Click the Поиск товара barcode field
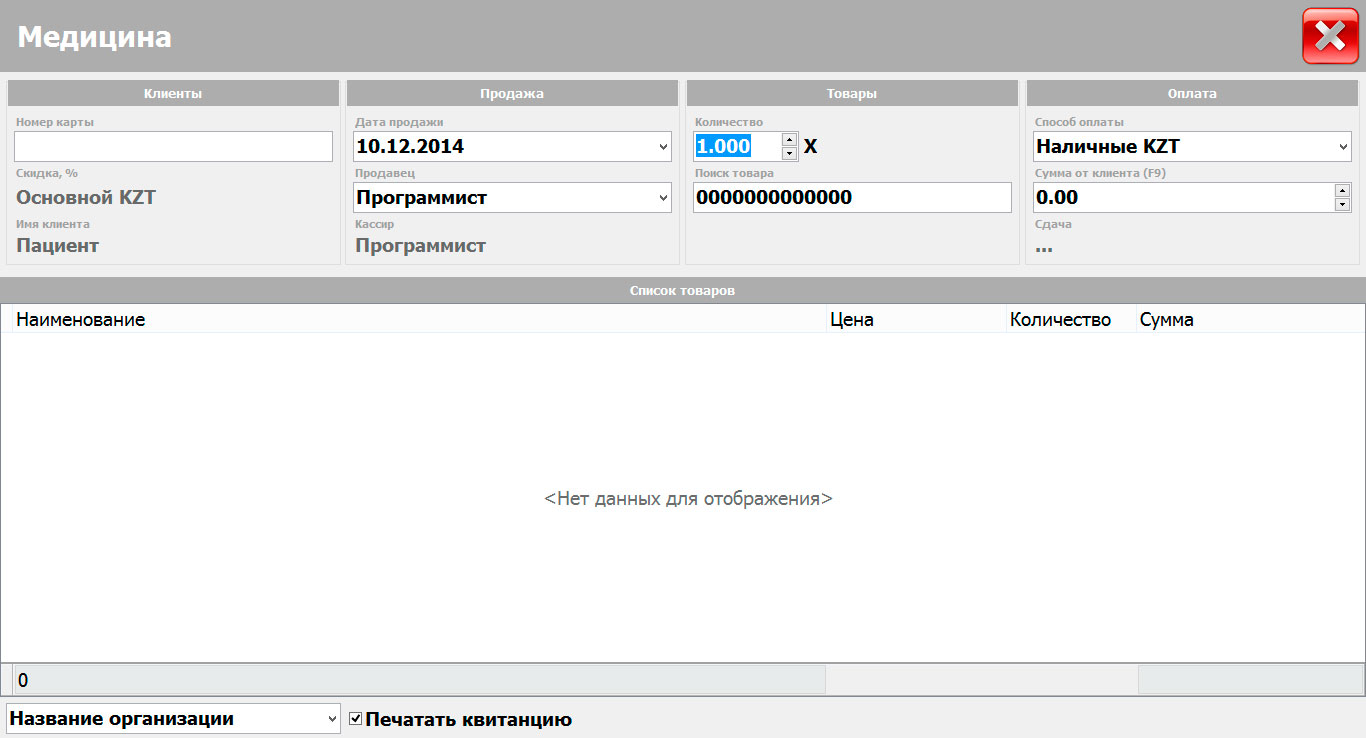The image size is (1366, 738). pos(853,197)
